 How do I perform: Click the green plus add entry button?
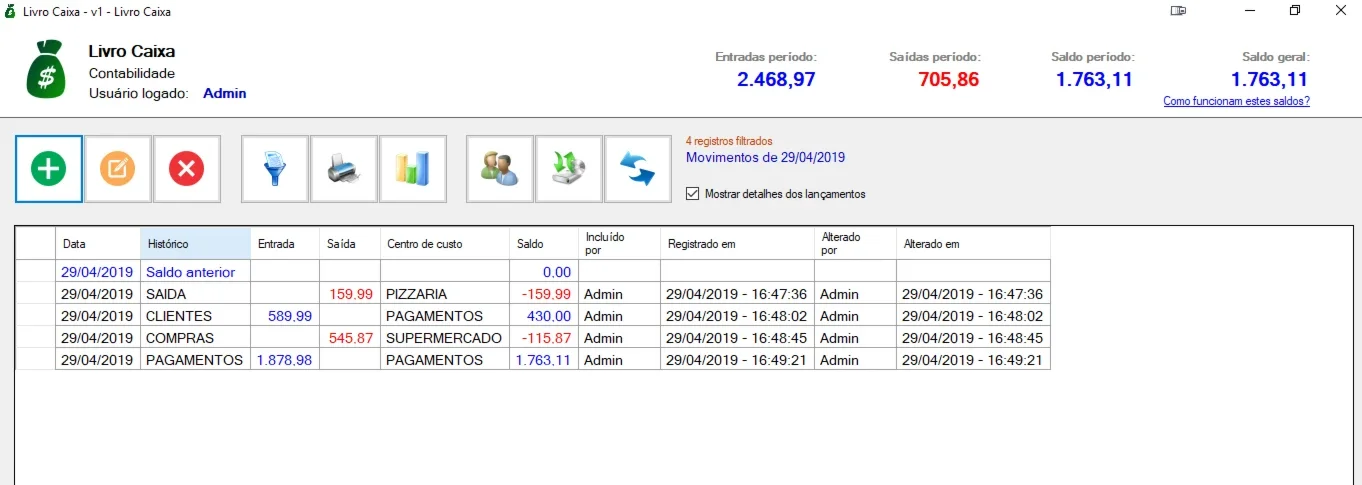pyautogui.click(x=48, y=169)
